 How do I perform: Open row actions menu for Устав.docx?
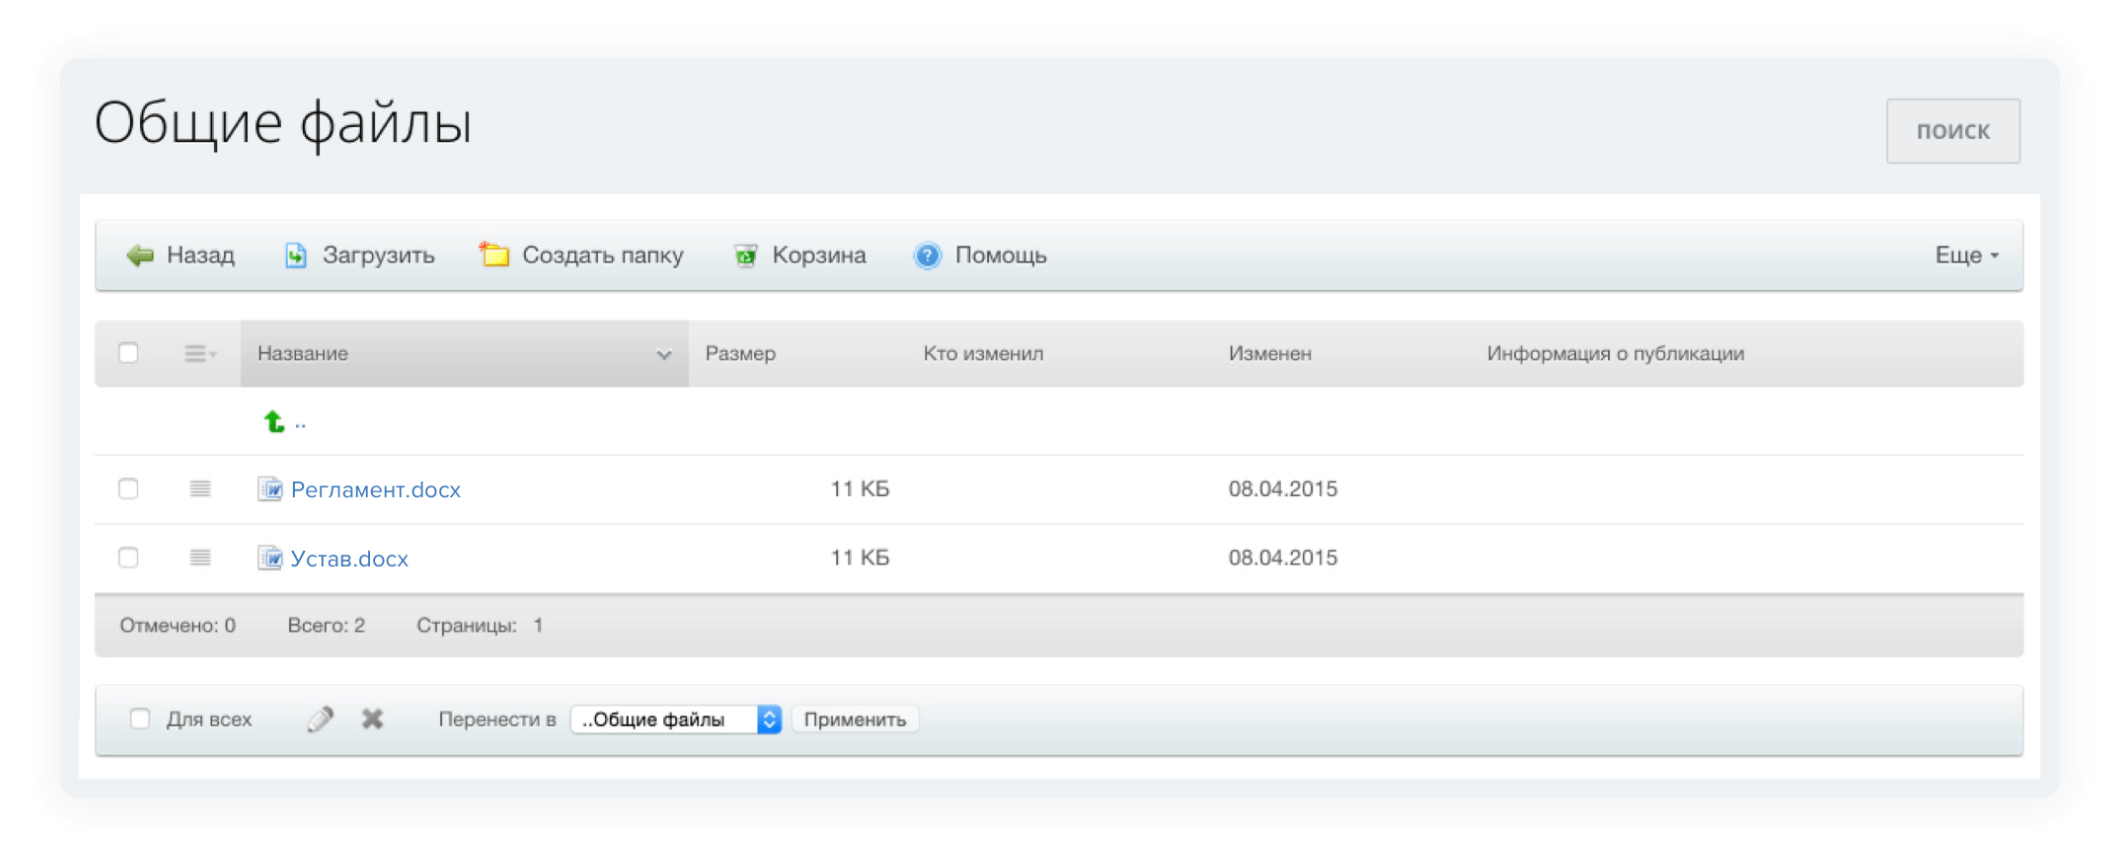click(x=200, y=558)
